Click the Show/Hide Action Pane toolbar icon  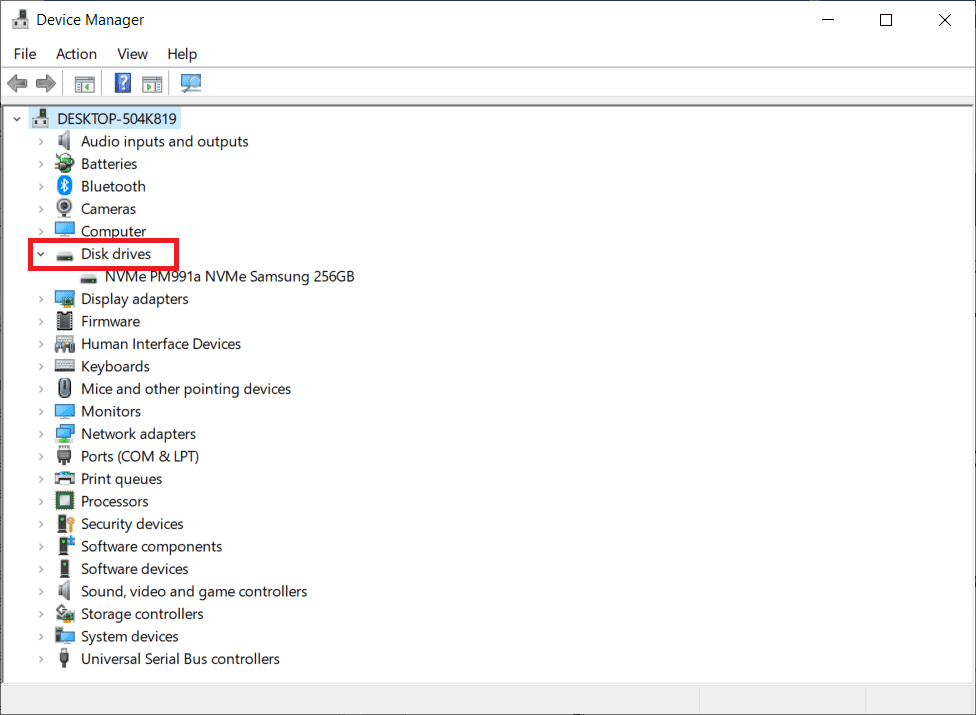point(152,83)
